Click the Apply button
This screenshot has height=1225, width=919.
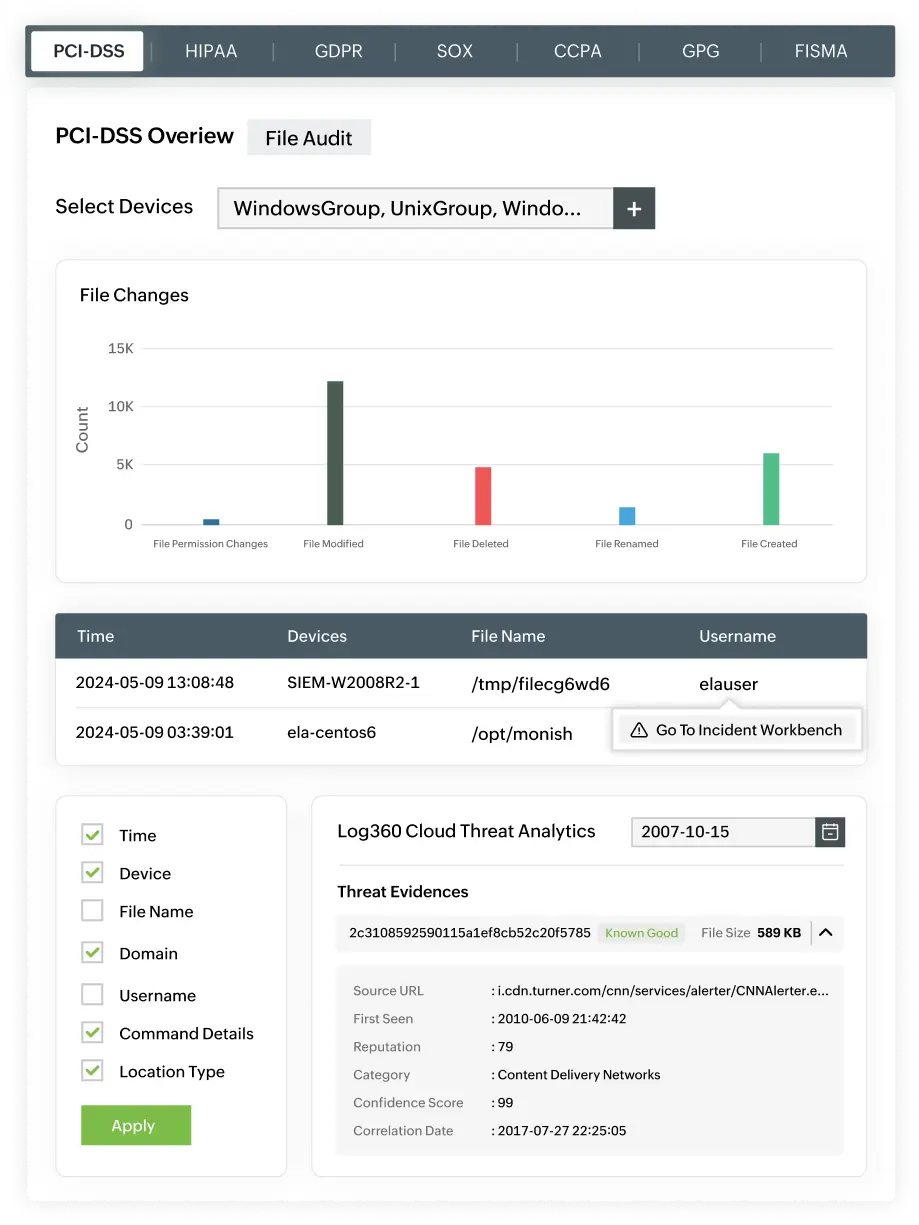[x=135, y=1124]
